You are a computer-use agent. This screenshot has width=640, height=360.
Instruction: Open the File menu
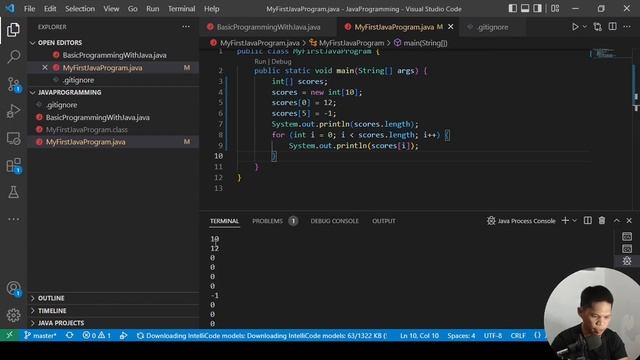[29, 9]
